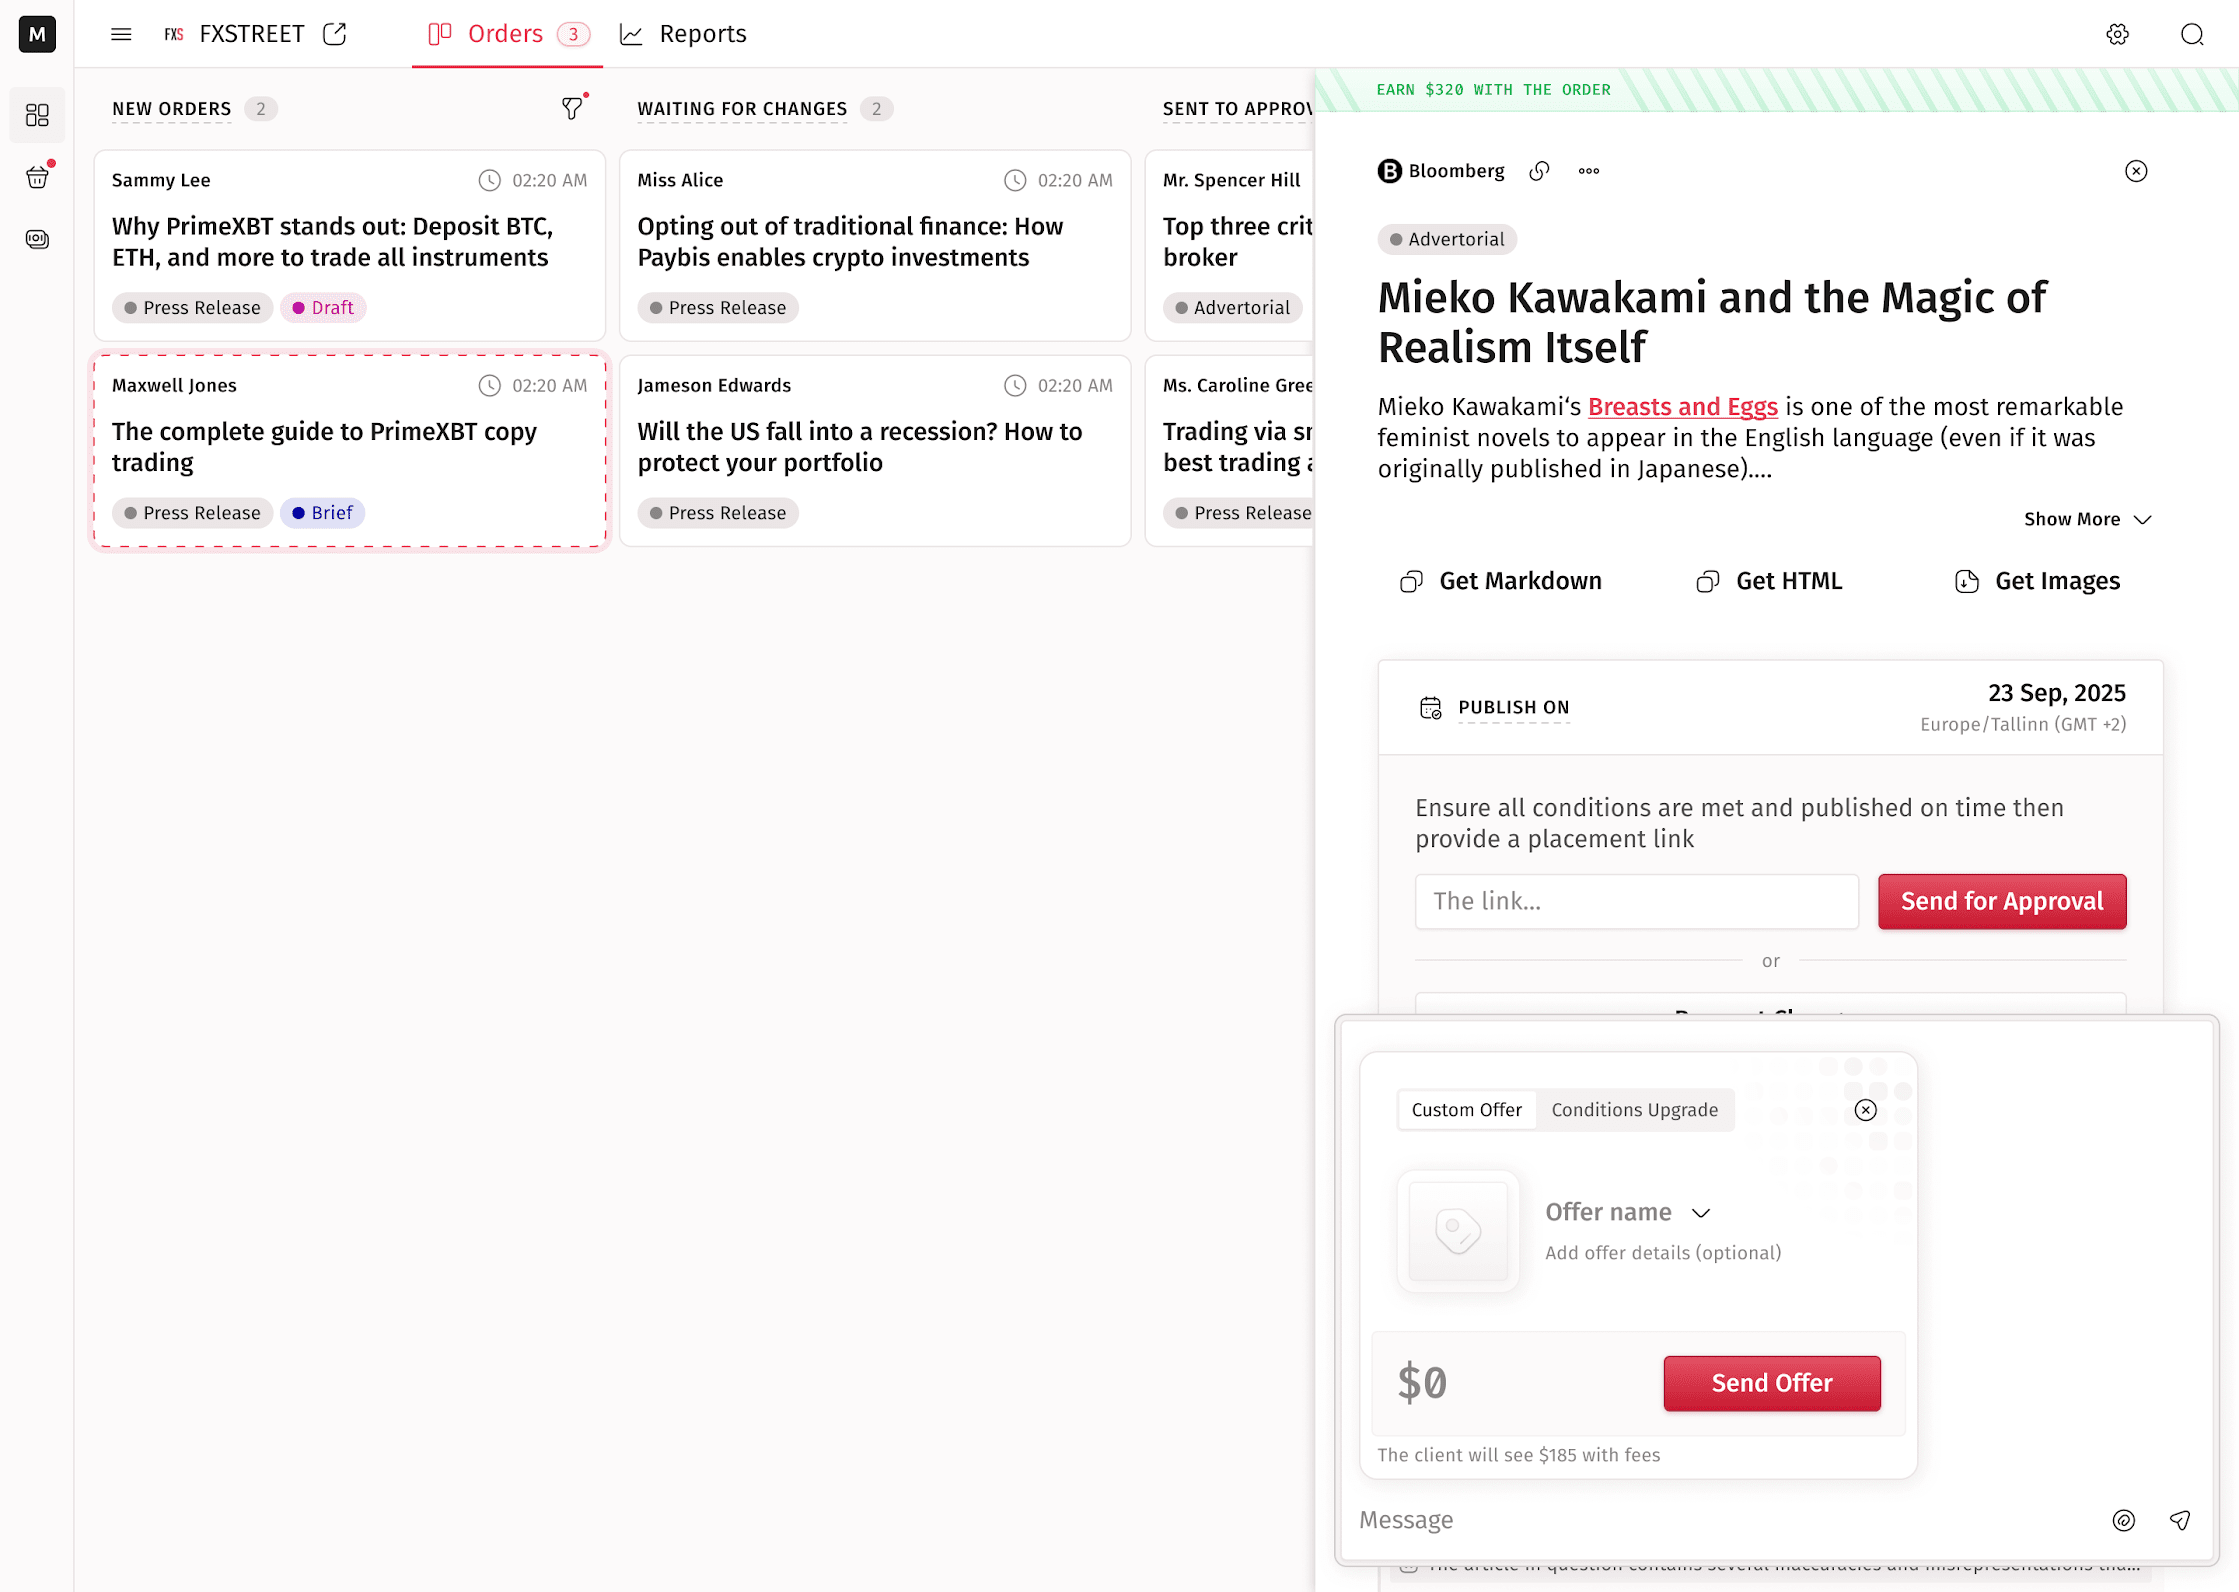Open FXStreet external link icon
Viewport: 2239px width, 1592px height.
tap(335, 34)
